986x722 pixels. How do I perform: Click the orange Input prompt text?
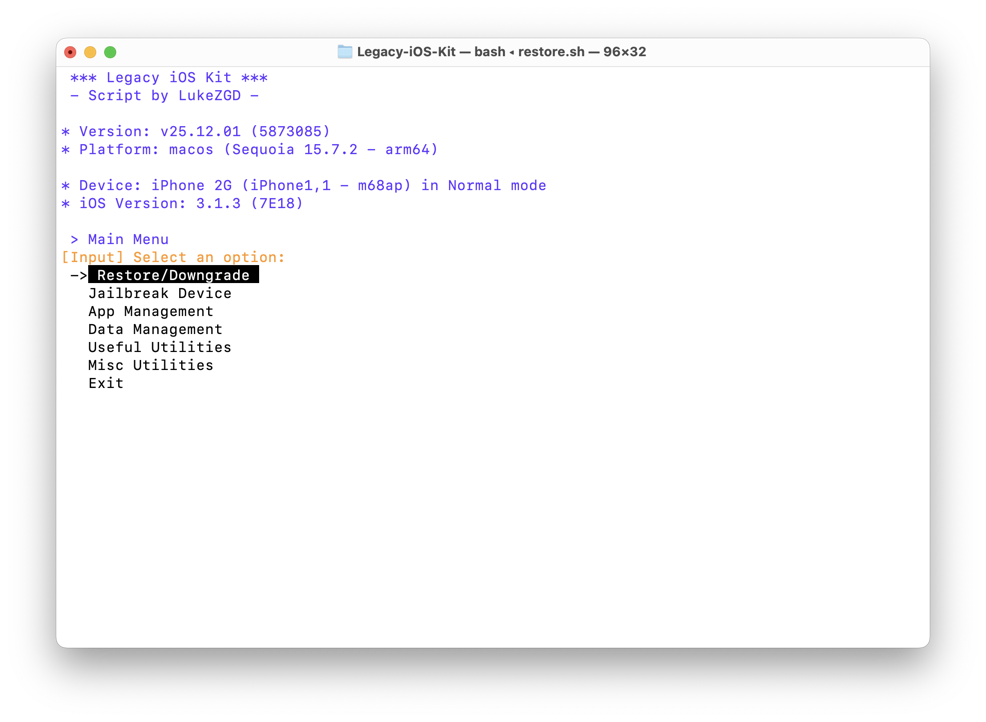(173, 257)
